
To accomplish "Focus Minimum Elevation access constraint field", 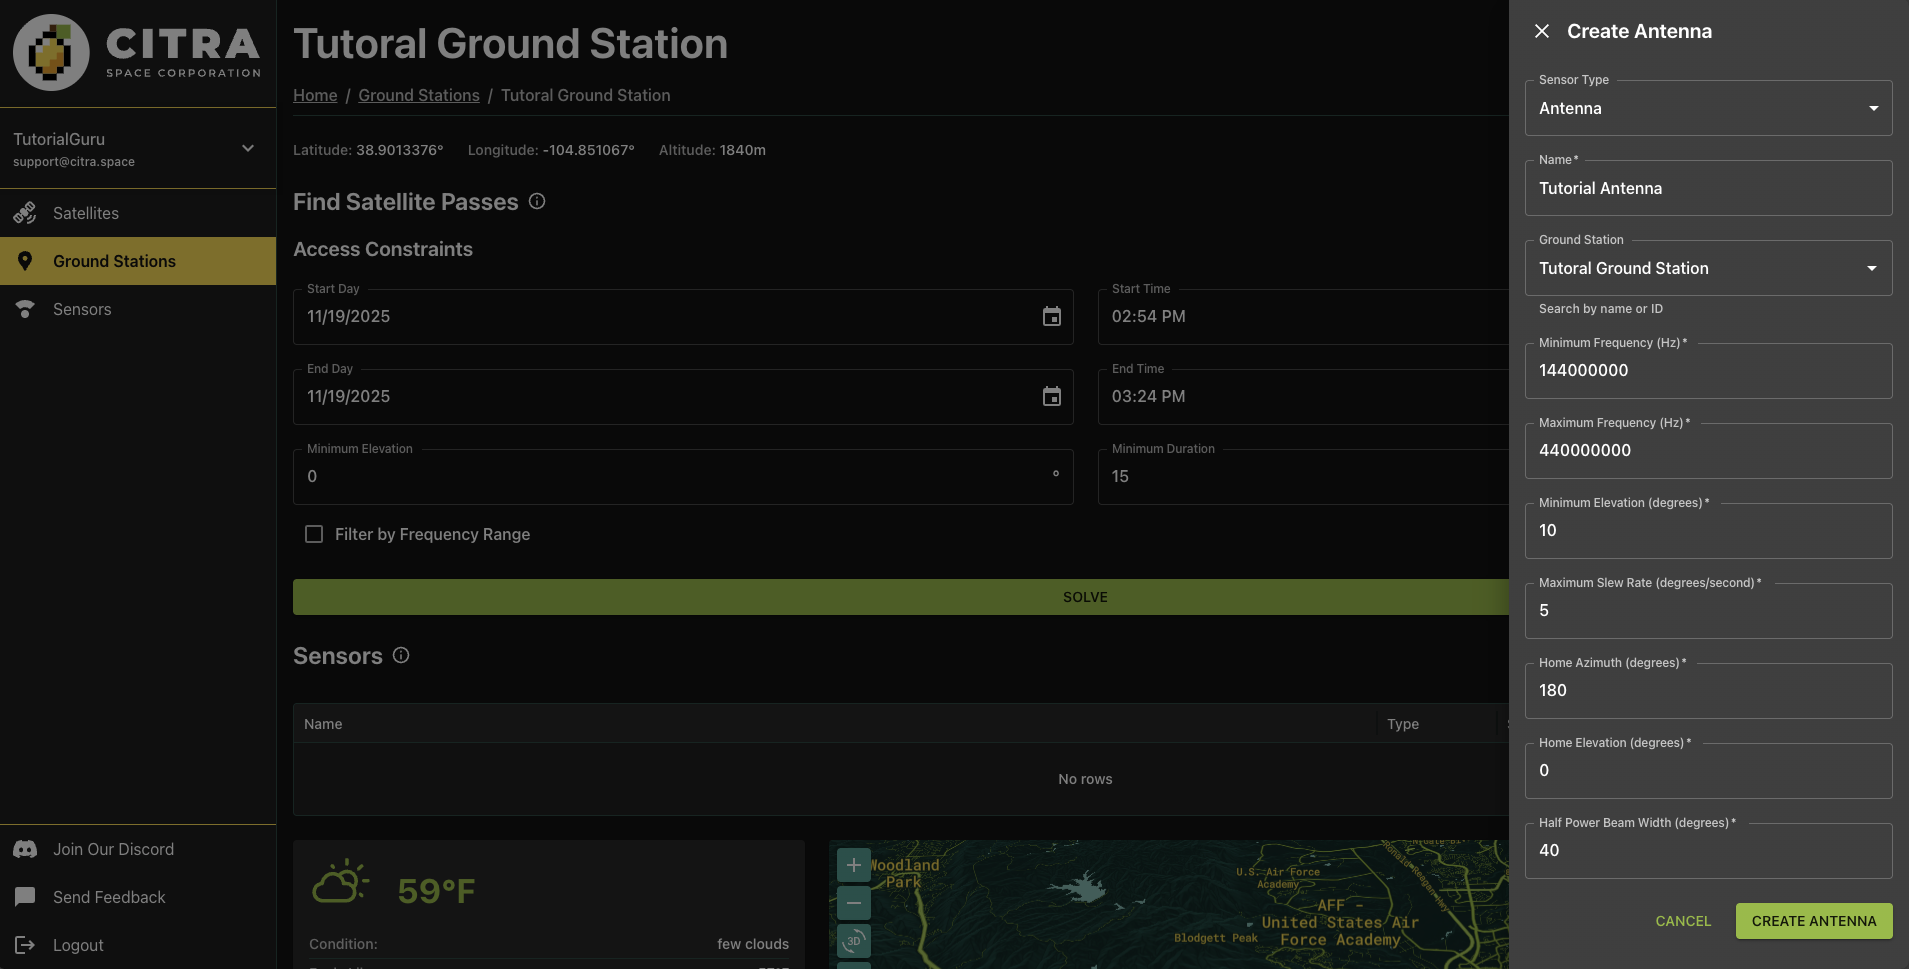I will tap(683, 477).
